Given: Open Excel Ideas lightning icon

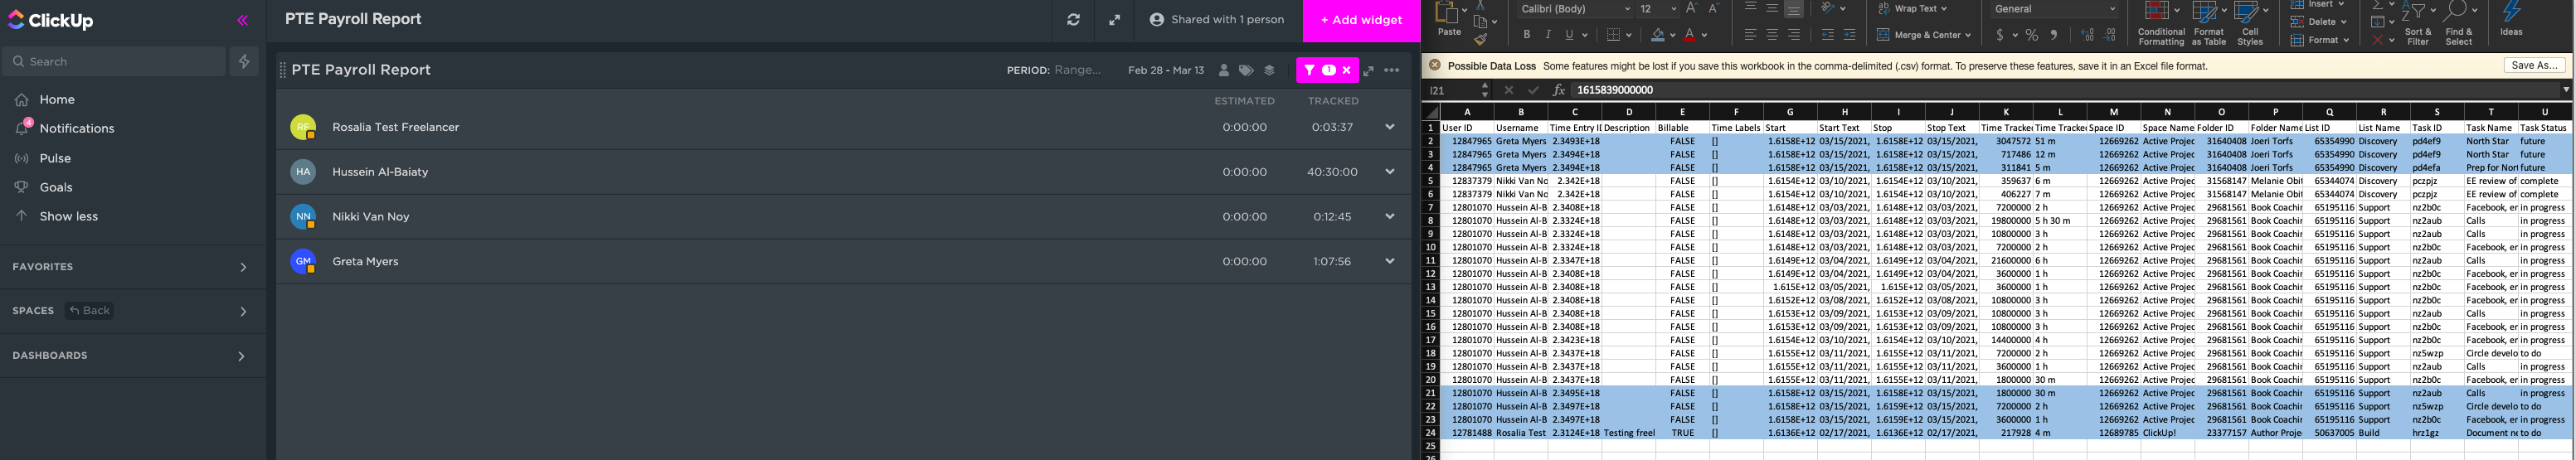Looking at the screenshot, I should point(2511,12).
